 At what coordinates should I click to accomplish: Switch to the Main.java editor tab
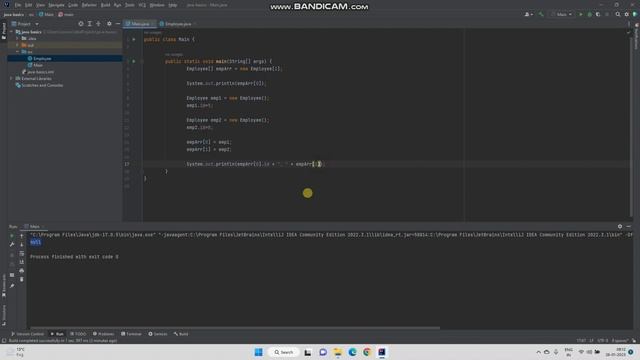(x=140, y=24)
